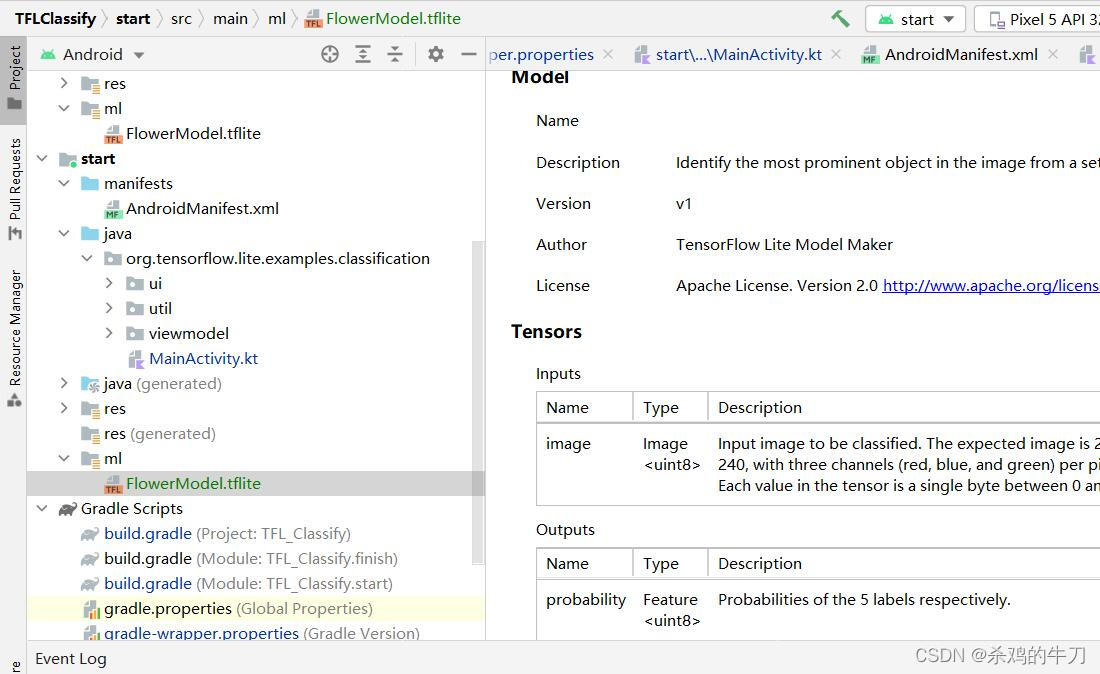The image size is (1100, 674).
Task: Click the manifests folder icon
Action: [x=90, y=184]
